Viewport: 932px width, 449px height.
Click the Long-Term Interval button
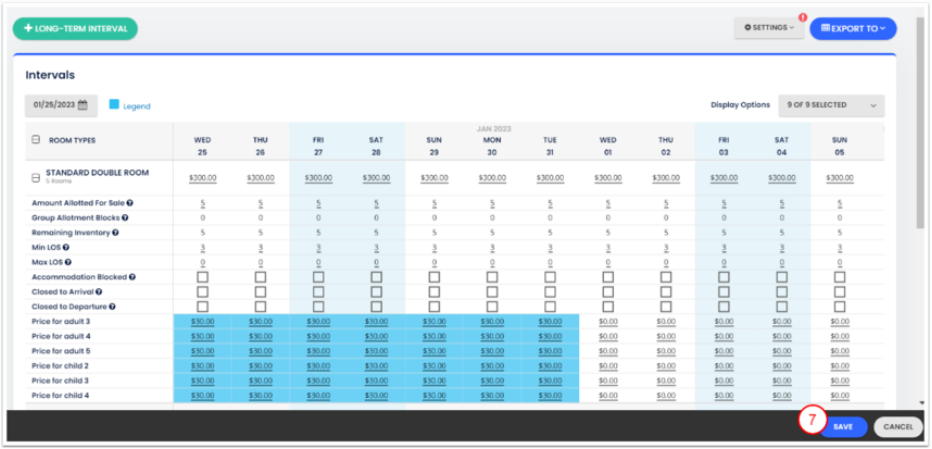tap(75, 28)
